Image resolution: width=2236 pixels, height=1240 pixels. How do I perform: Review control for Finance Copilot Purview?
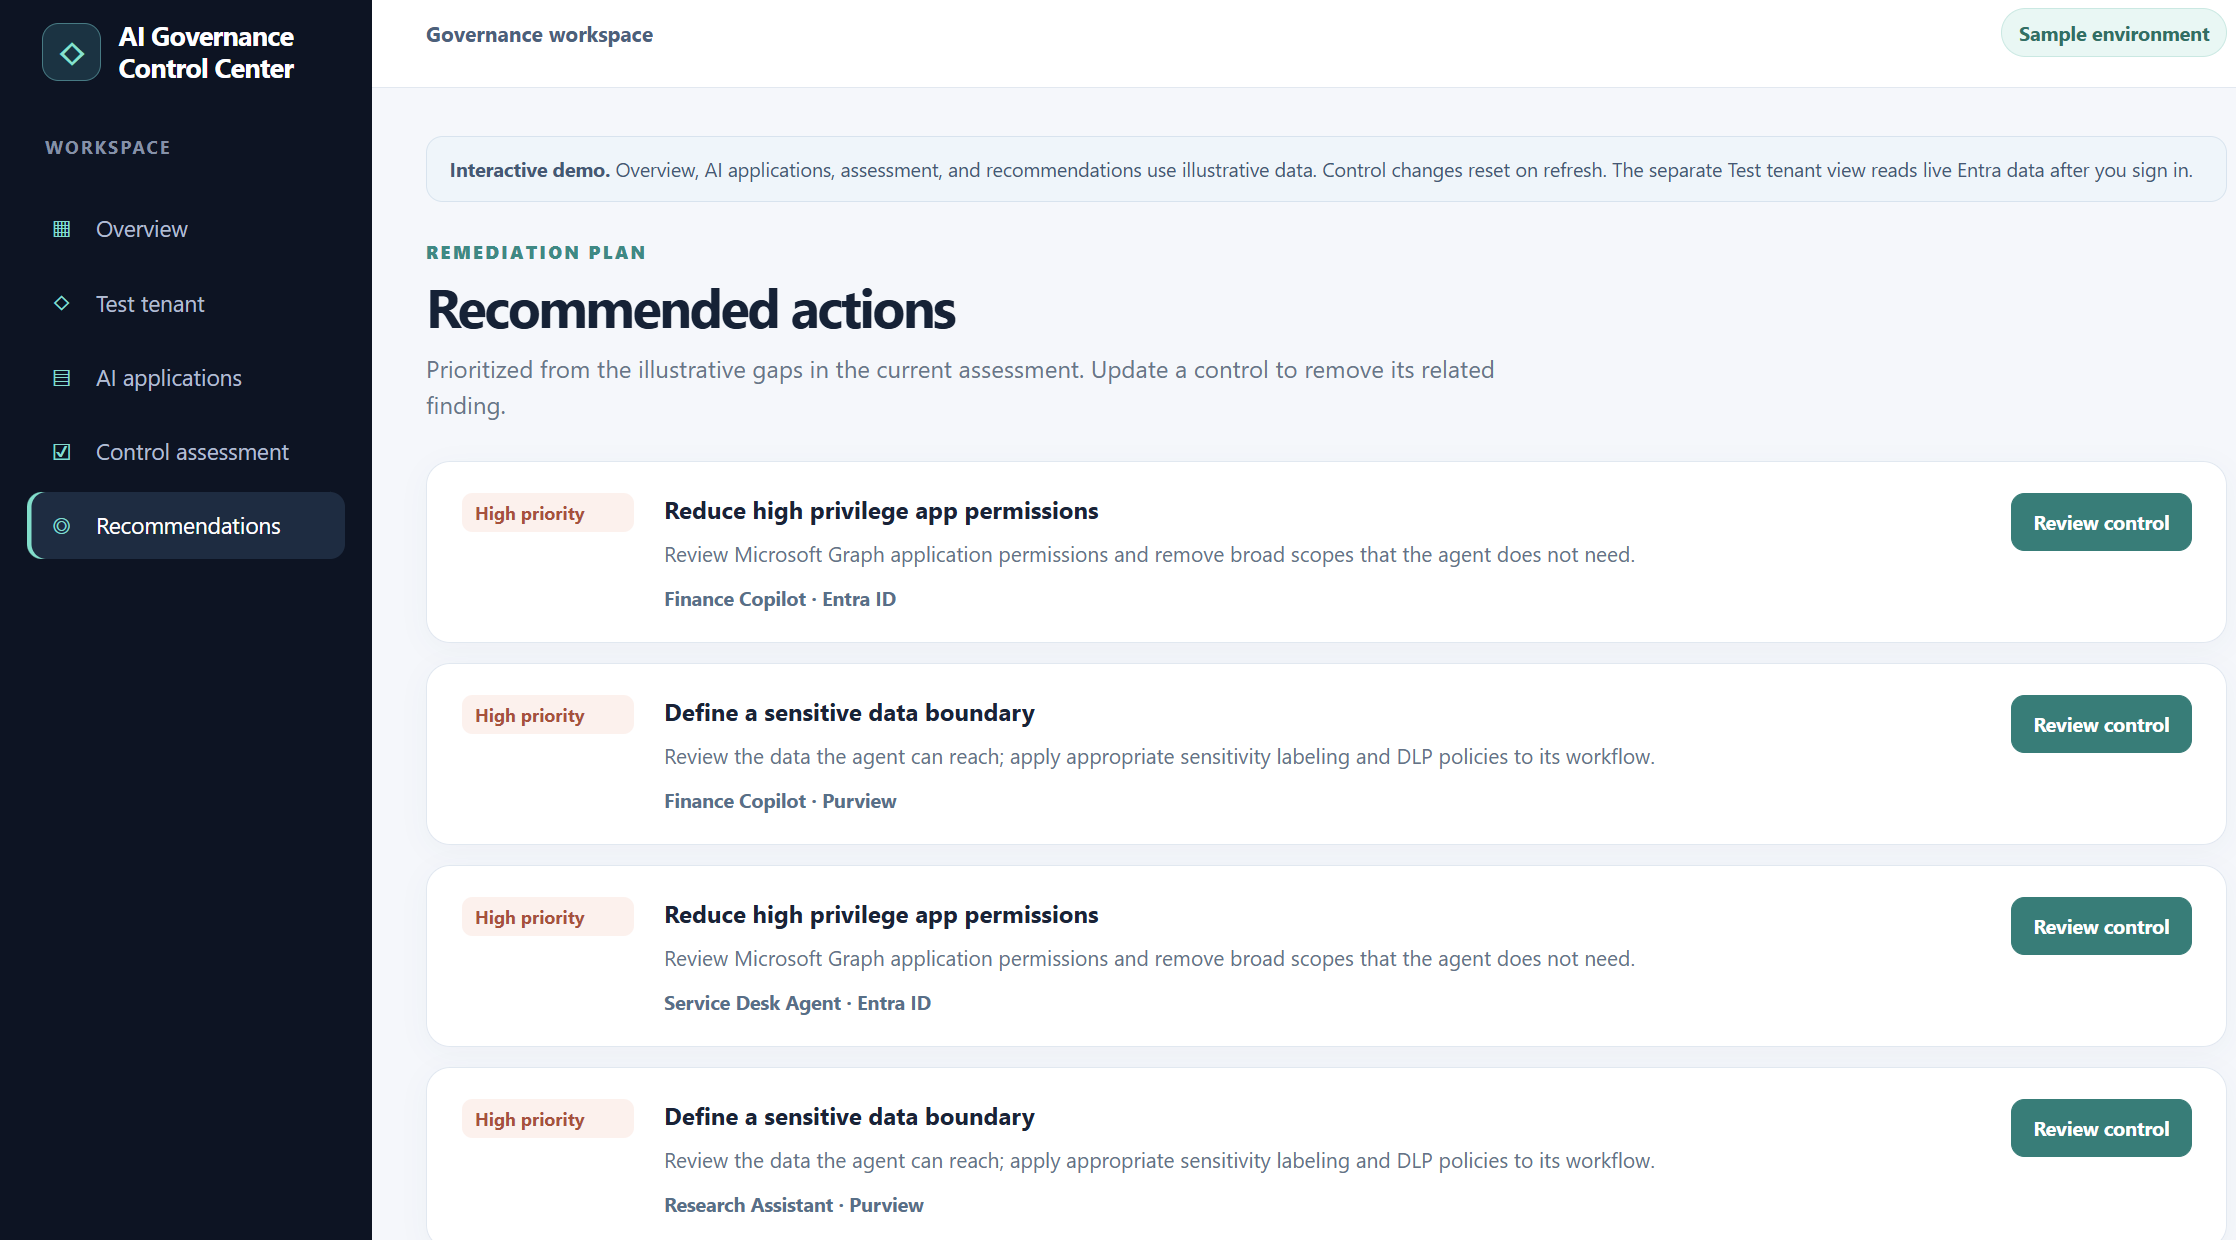2101,724
